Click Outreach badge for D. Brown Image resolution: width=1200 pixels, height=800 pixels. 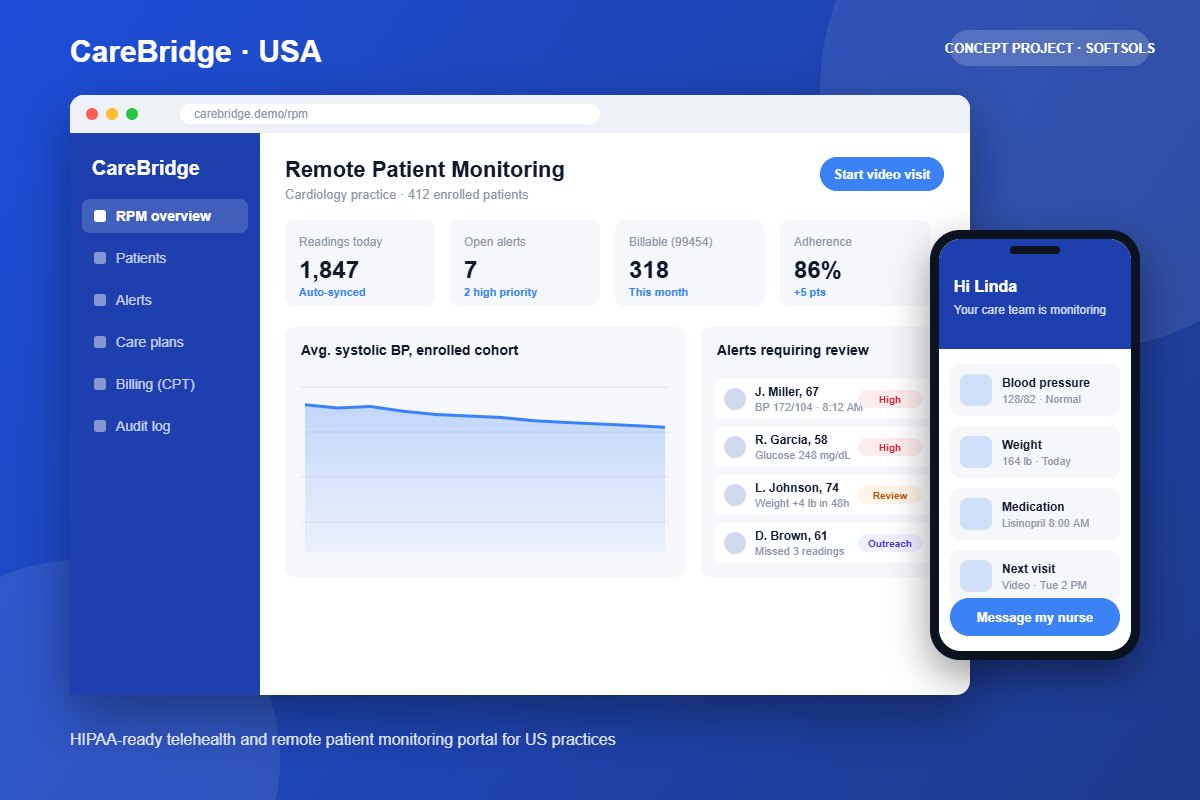[x=890, y=543]
